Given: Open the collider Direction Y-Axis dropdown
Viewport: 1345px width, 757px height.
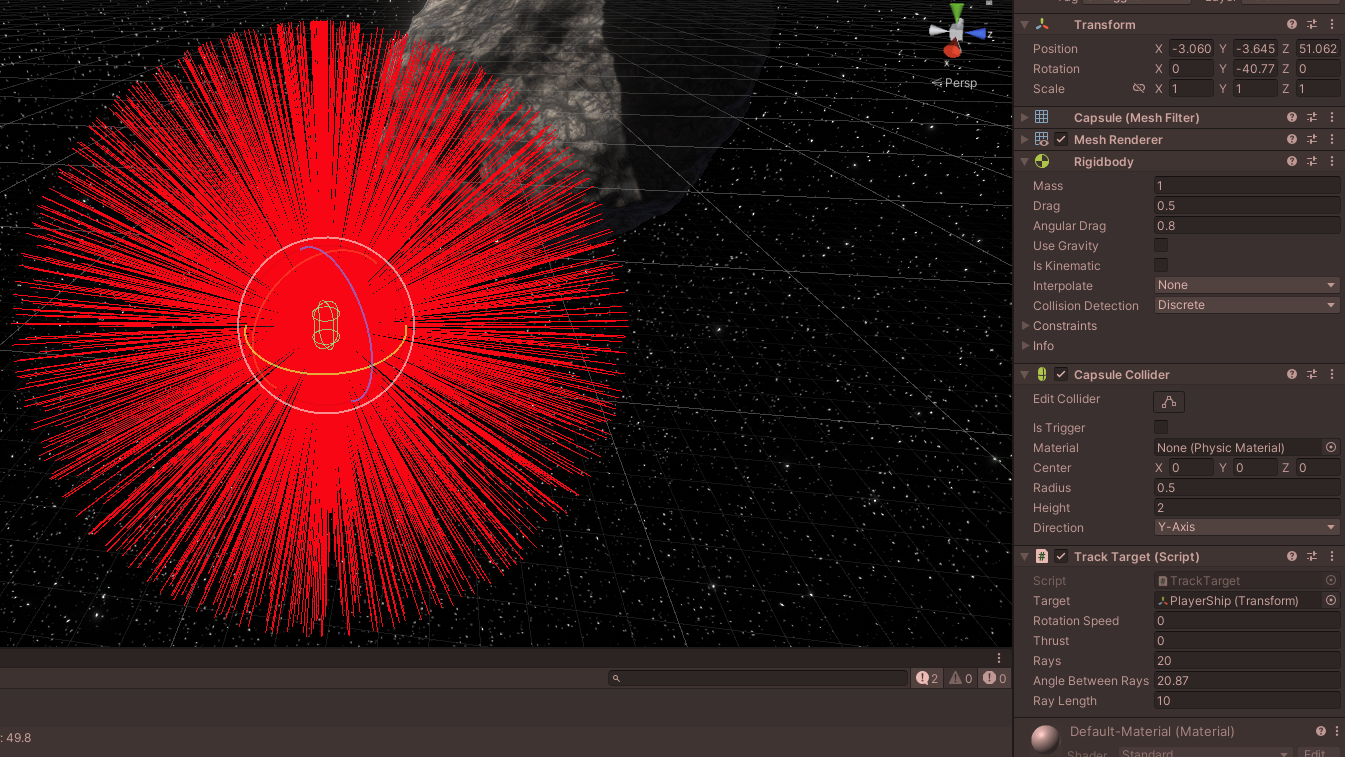Looking at the screenshot, I should pyautogui.click(x=1246, y=528).
